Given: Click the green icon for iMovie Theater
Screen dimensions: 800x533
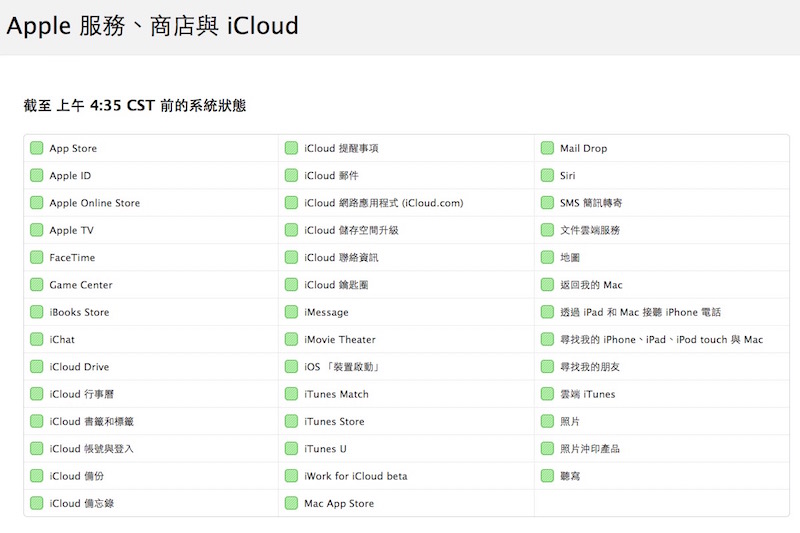Looking at the screenshot, I should pyautogui.click(x=291, y=339).
